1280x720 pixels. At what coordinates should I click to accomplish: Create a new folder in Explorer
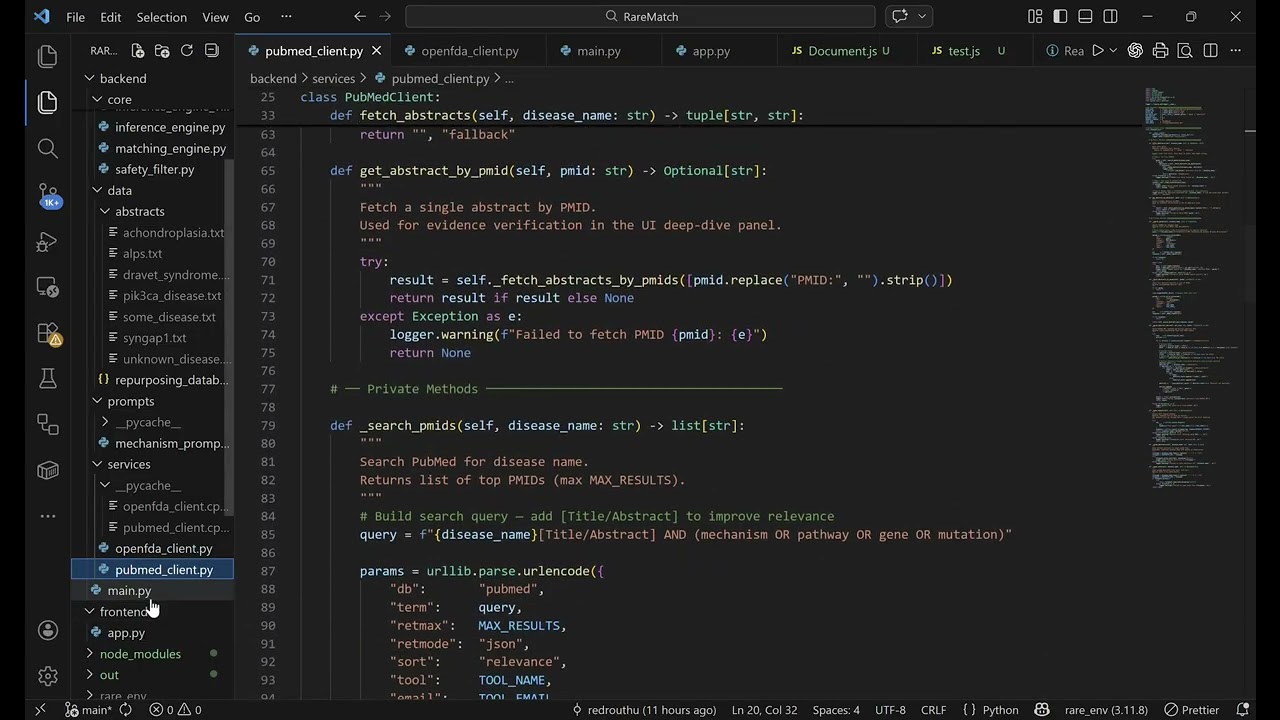162,51
